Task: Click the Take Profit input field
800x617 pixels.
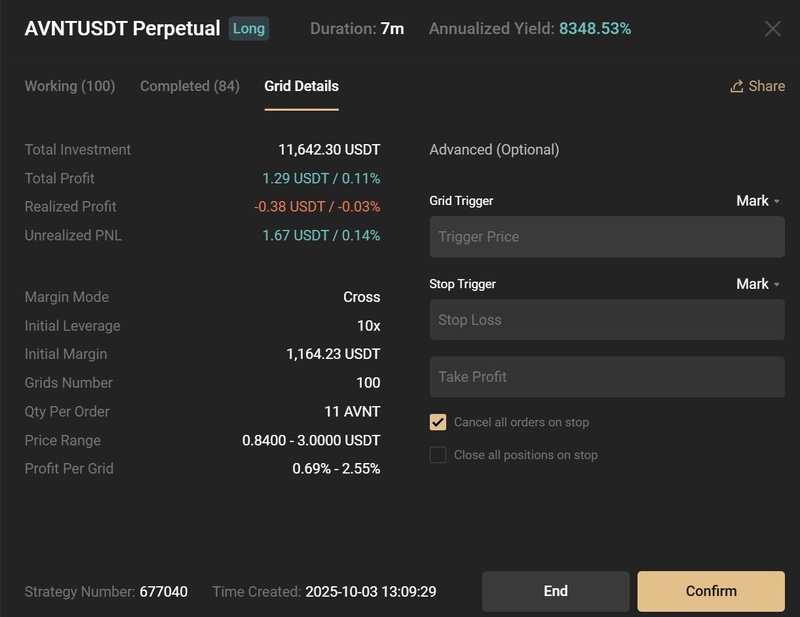Action: 607,377
